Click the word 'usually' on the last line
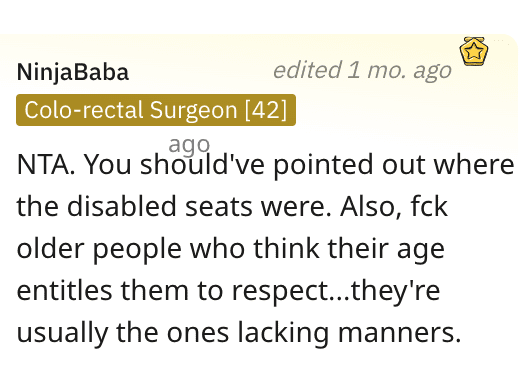 (62, 334)
